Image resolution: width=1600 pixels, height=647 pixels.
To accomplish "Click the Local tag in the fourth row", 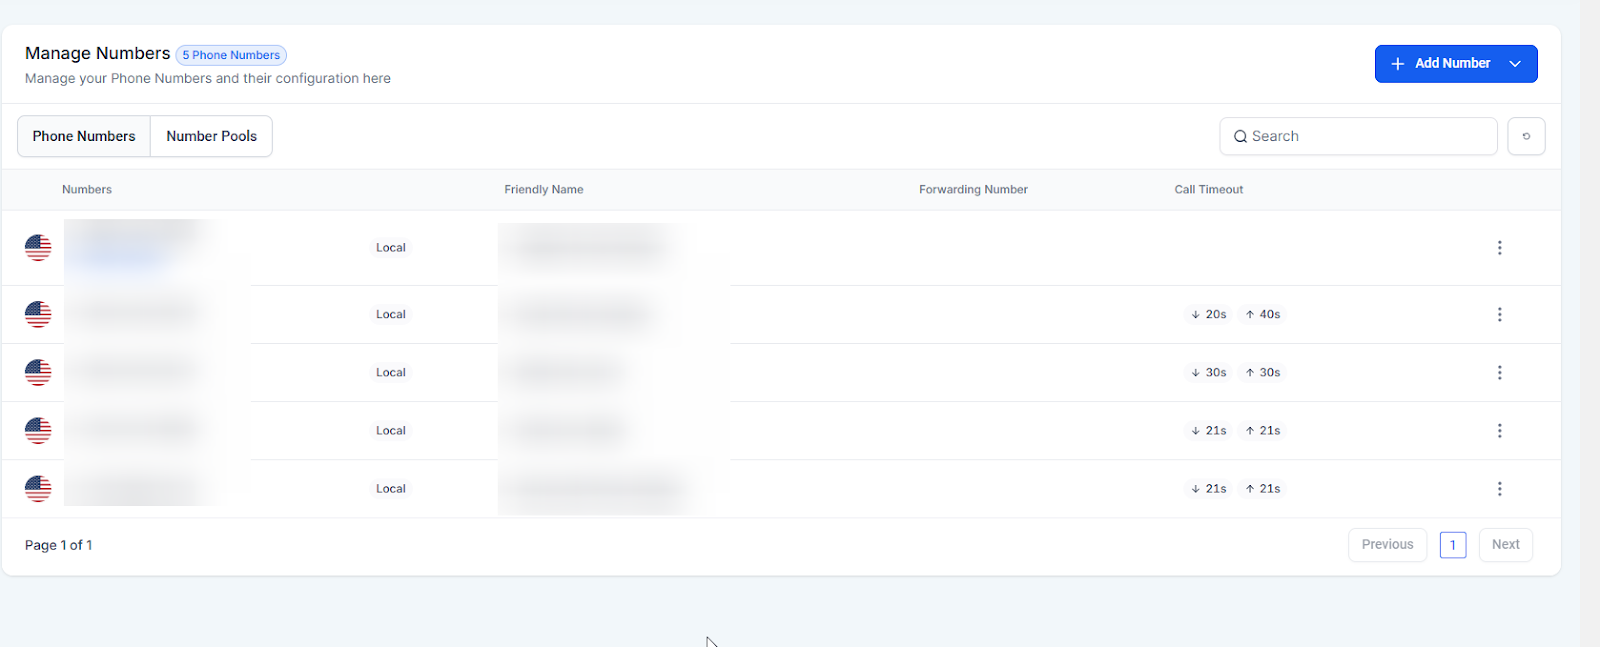I will point(391,430).
